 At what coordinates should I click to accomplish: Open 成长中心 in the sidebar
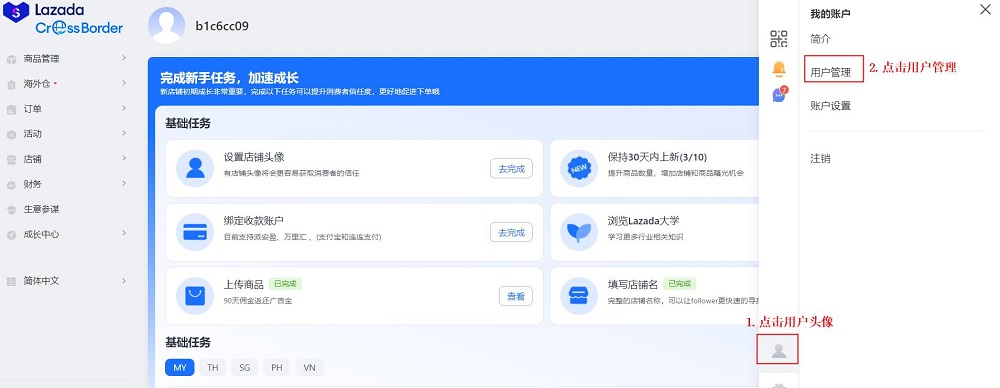(41, 234)
